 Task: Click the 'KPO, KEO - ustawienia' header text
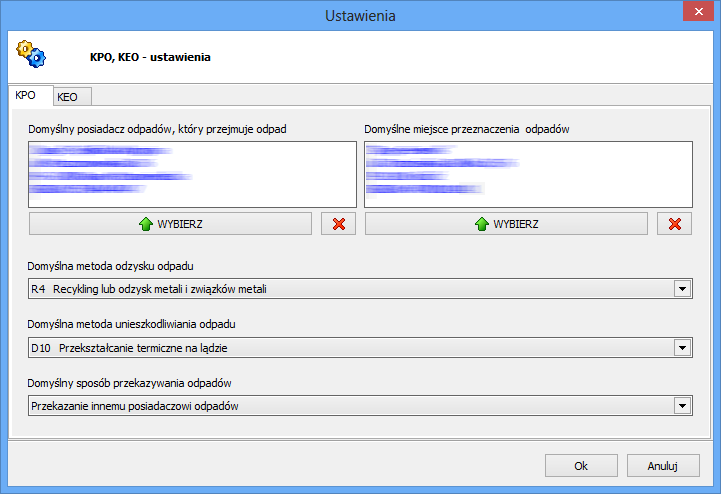click(150, 57)
